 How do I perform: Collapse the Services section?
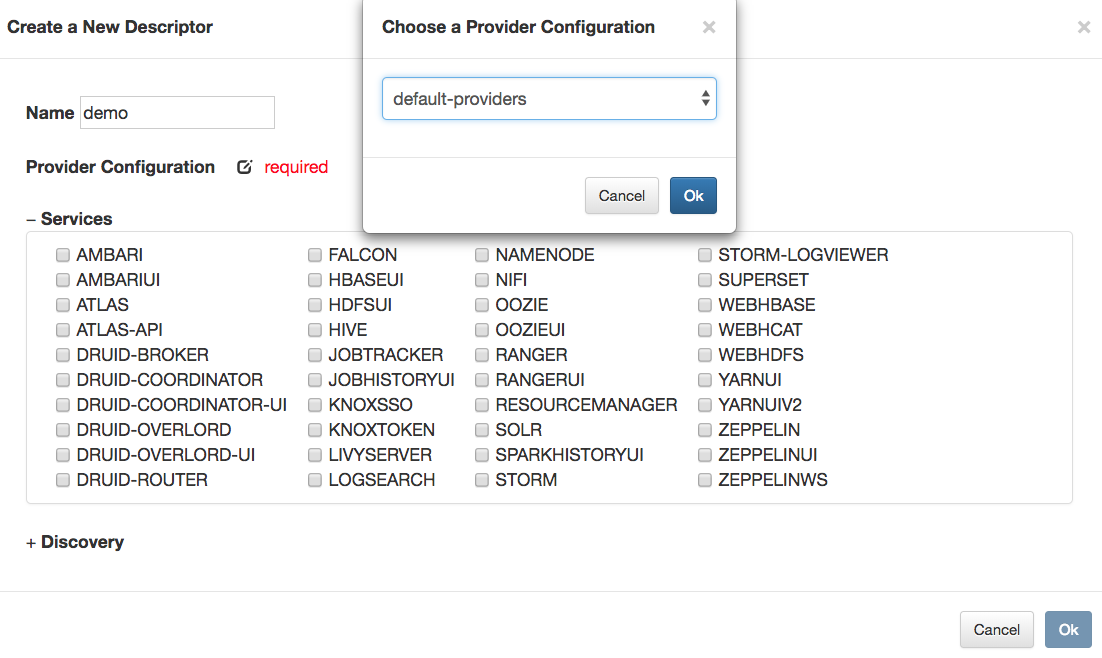tap(31, 218)
